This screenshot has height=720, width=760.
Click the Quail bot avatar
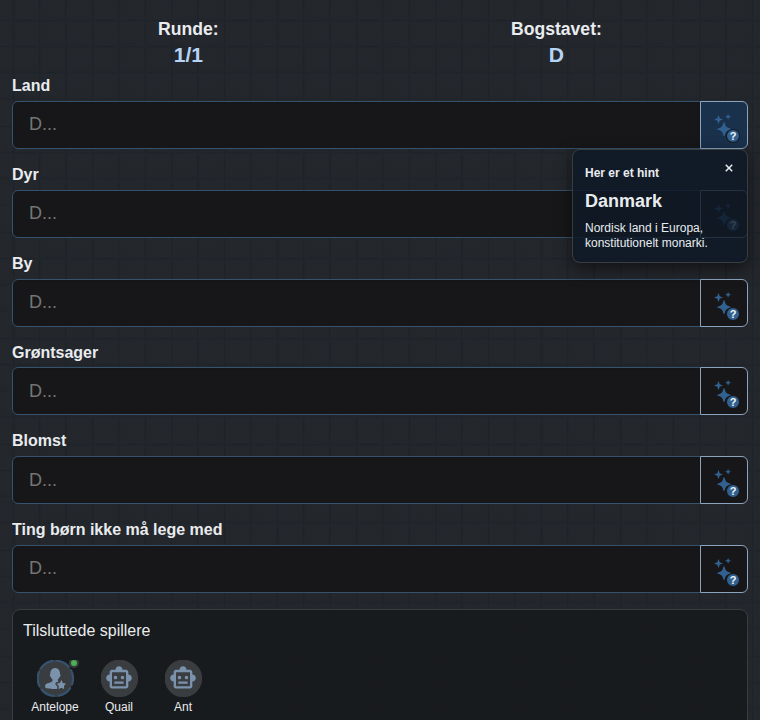pos(119,678)
